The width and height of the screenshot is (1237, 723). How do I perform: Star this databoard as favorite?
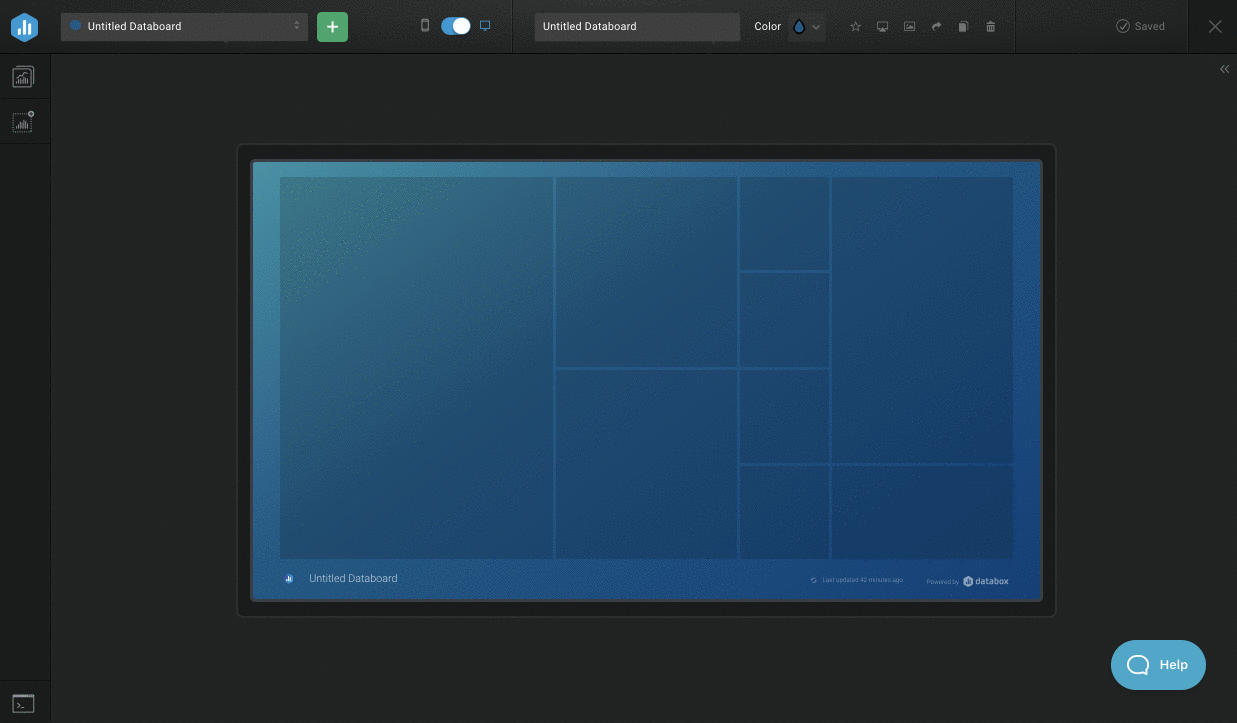[855, 27]
